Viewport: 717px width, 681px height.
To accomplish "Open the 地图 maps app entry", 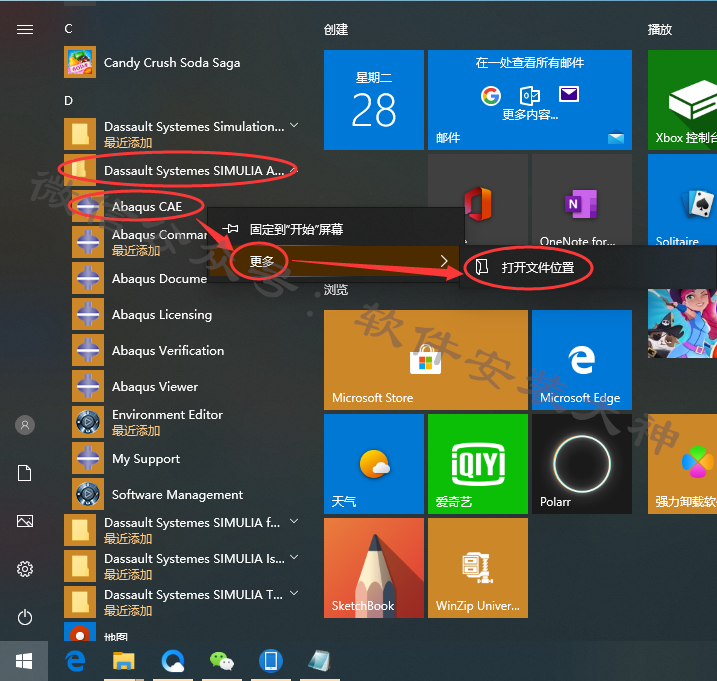I will coord(183,632).
